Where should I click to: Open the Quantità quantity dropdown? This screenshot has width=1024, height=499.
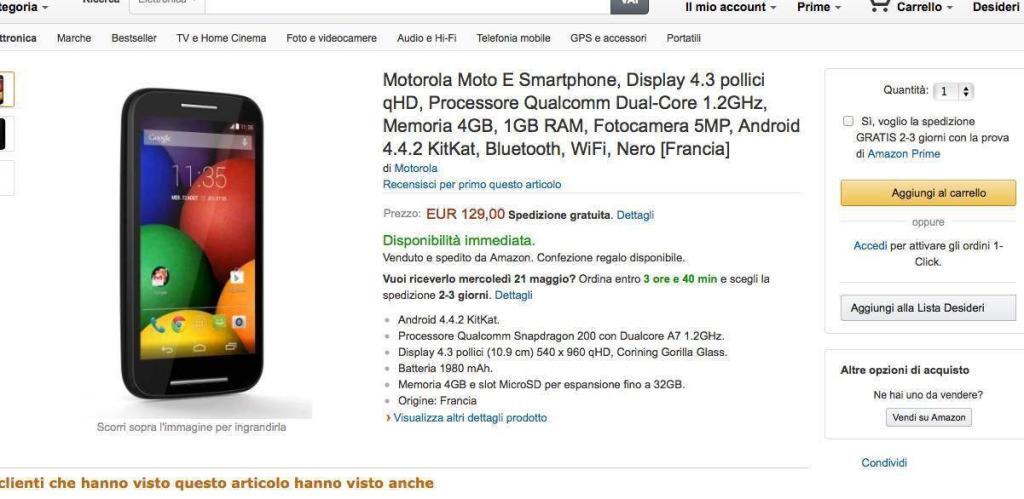[x=954, y=91]
